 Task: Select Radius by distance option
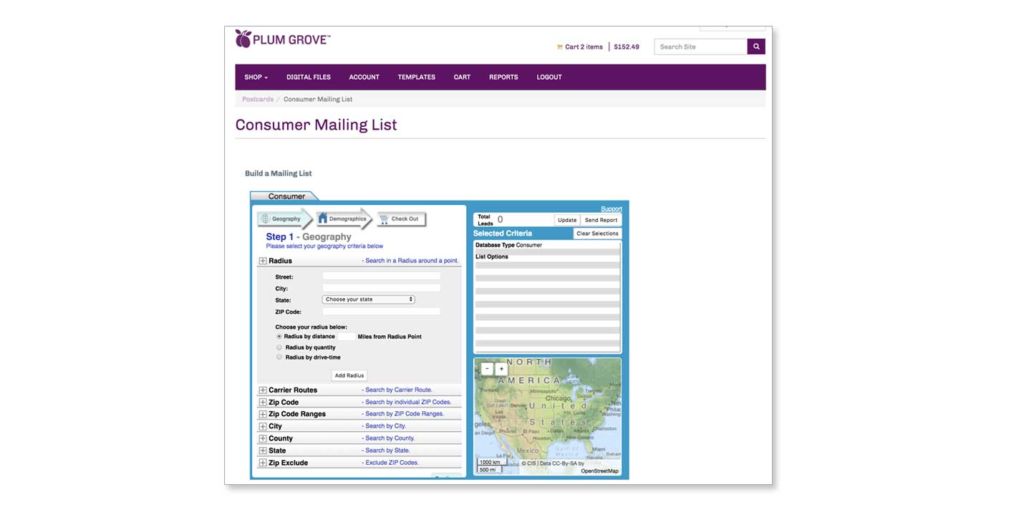coord(279,336)
